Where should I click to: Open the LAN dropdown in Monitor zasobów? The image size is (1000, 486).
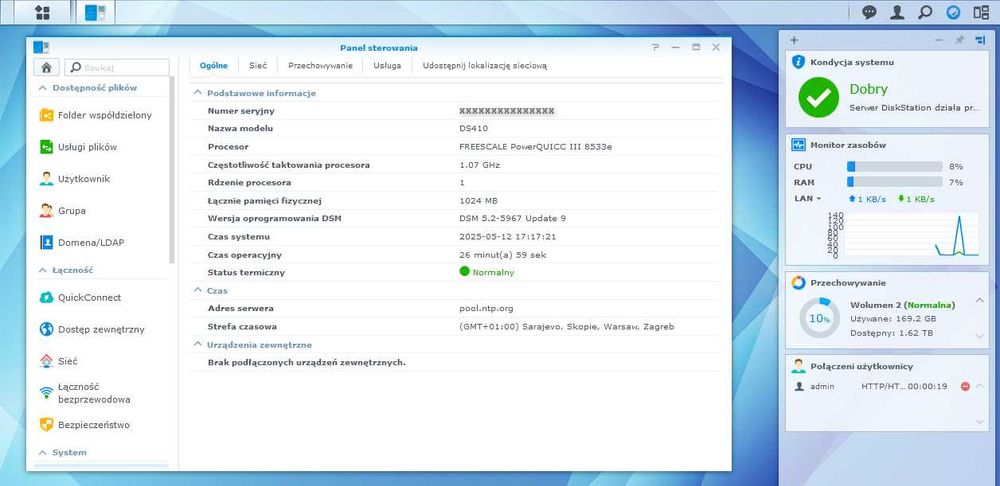(x=807, y=198)
